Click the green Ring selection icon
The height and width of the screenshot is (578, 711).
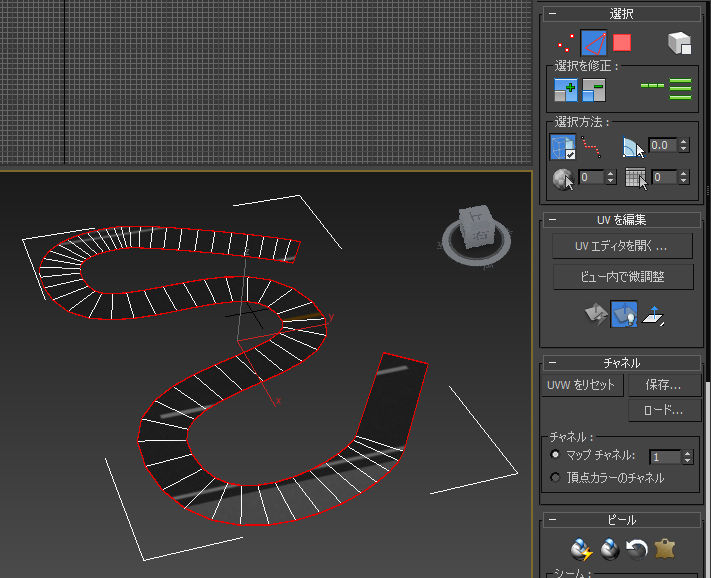point(680,89)
